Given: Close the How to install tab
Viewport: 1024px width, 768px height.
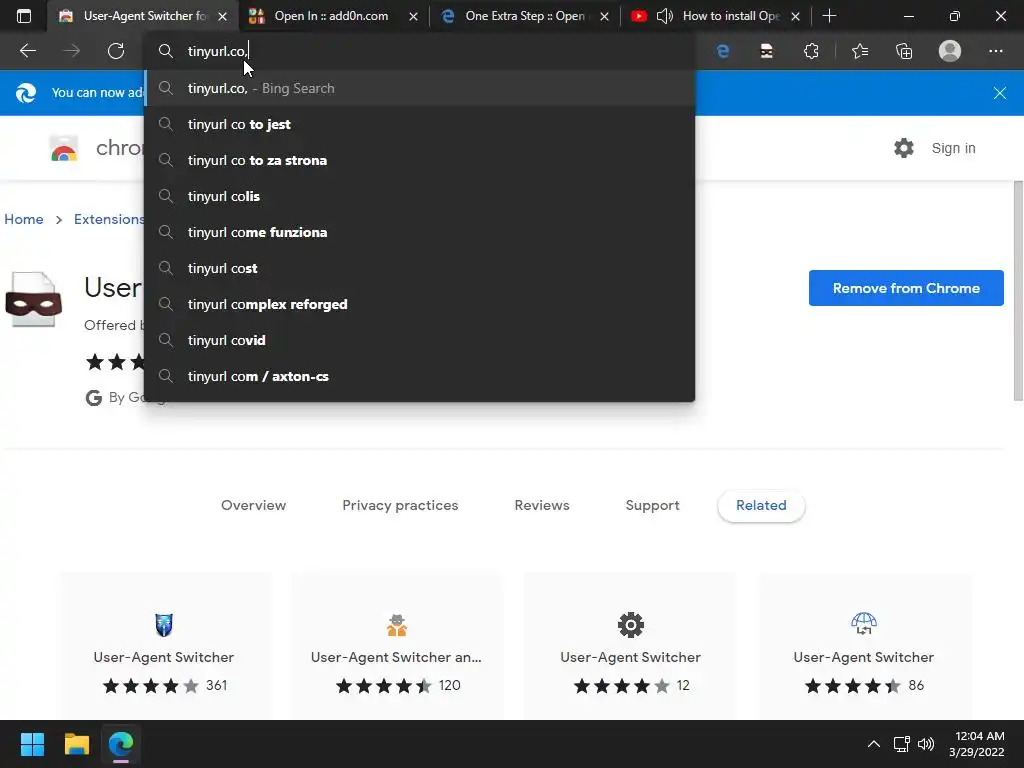Looking at the screenshot, I should click(x=795, y=16).
